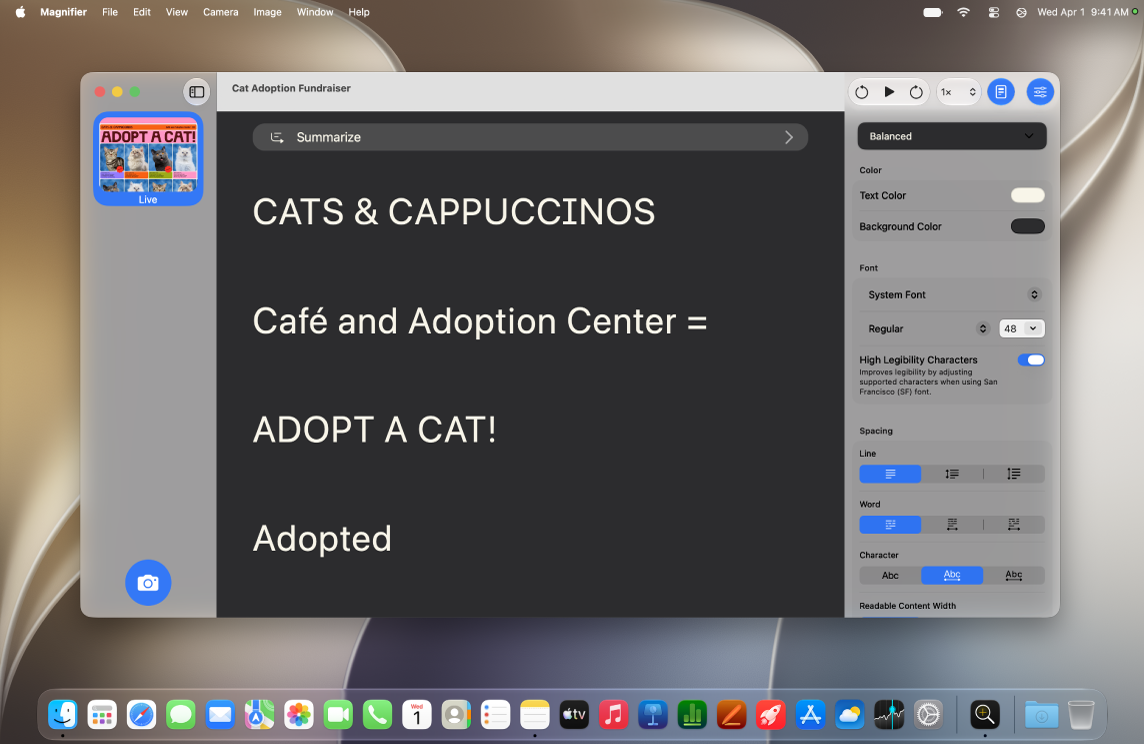1144x745 pixels.
Task: Open Music from the Dock
Action: tap(614, 714)
